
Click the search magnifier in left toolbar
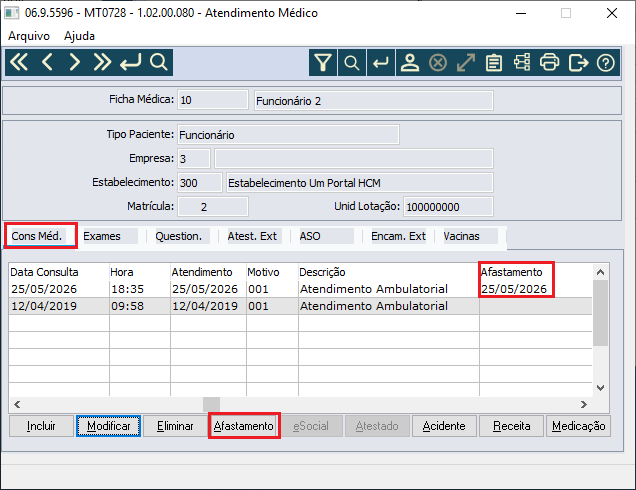click(x=158, y=62)
